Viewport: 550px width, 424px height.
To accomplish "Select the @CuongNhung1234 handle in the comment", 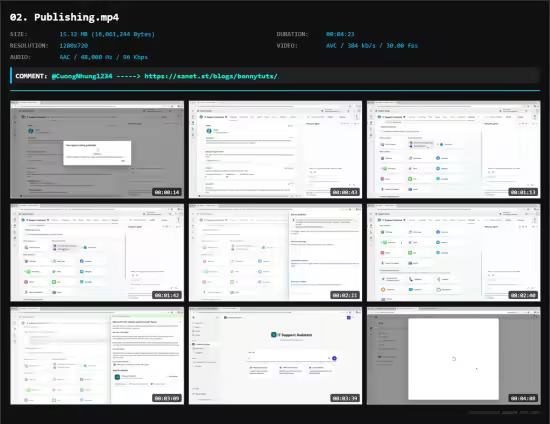I will (82, 76).
